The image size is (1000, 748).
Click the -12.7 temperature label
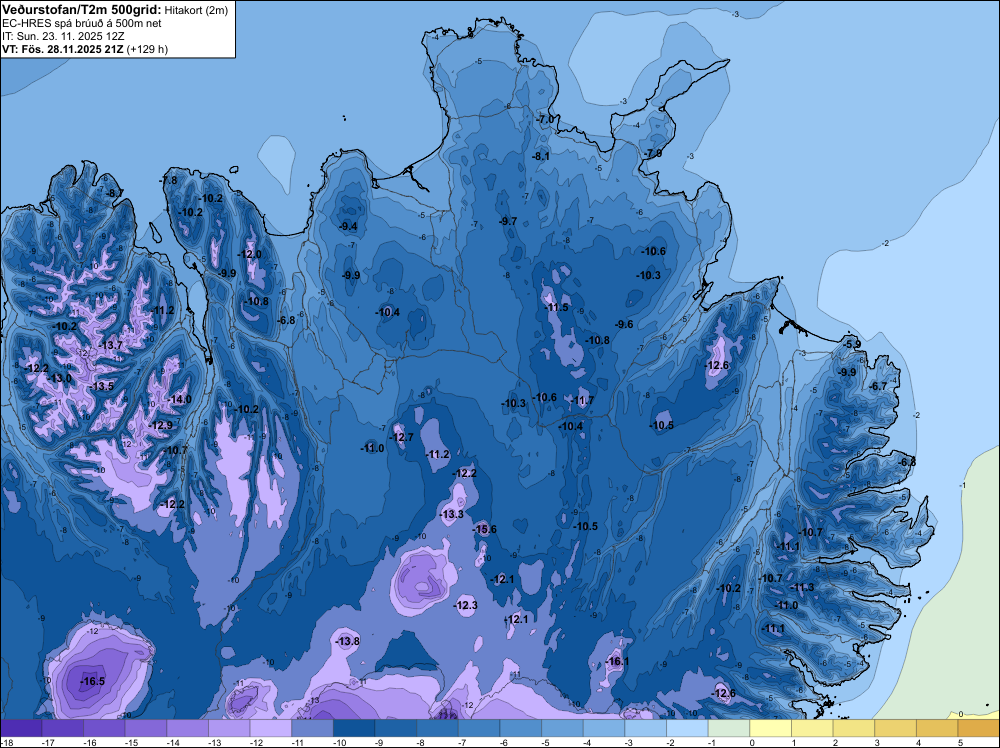point(402,437)
